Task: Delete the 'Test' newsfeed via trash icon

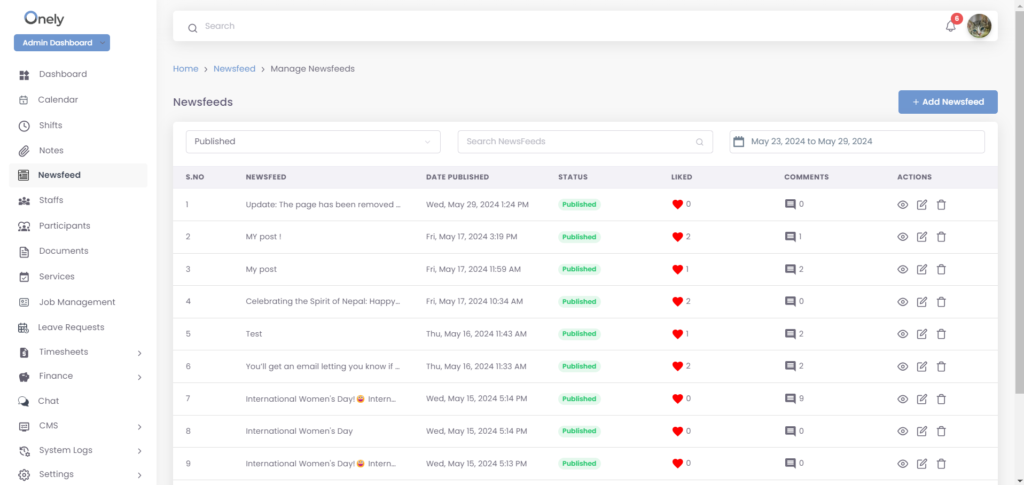Action: 941,334
